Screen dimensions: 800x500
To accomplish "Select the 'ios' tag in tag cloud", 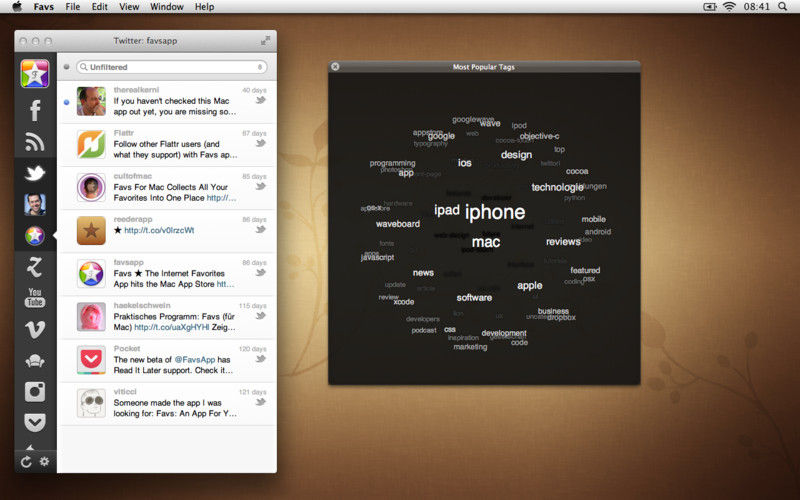I will click(464, 163).
